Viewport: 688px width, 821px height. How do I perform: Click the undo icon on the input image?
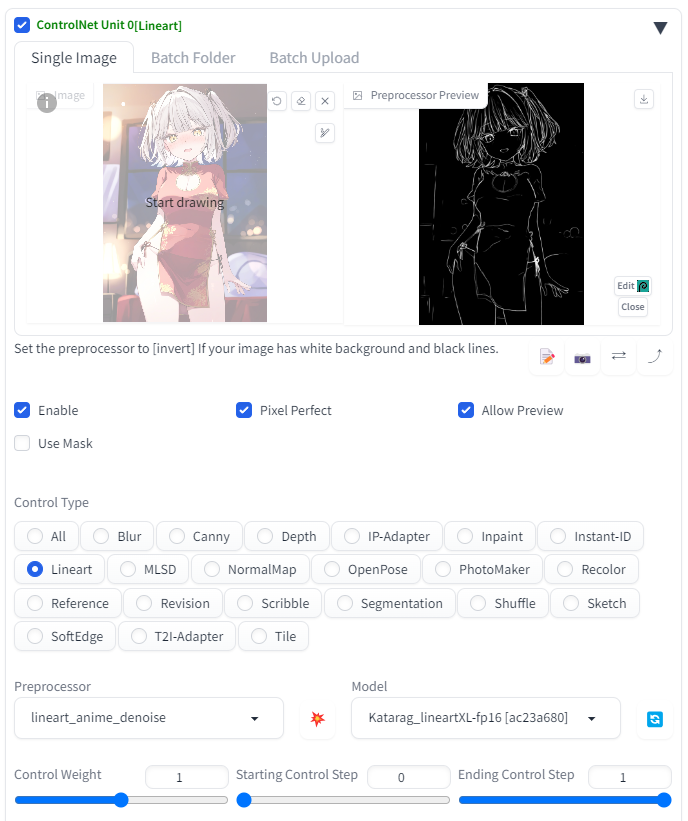click(x=277, y=101)
